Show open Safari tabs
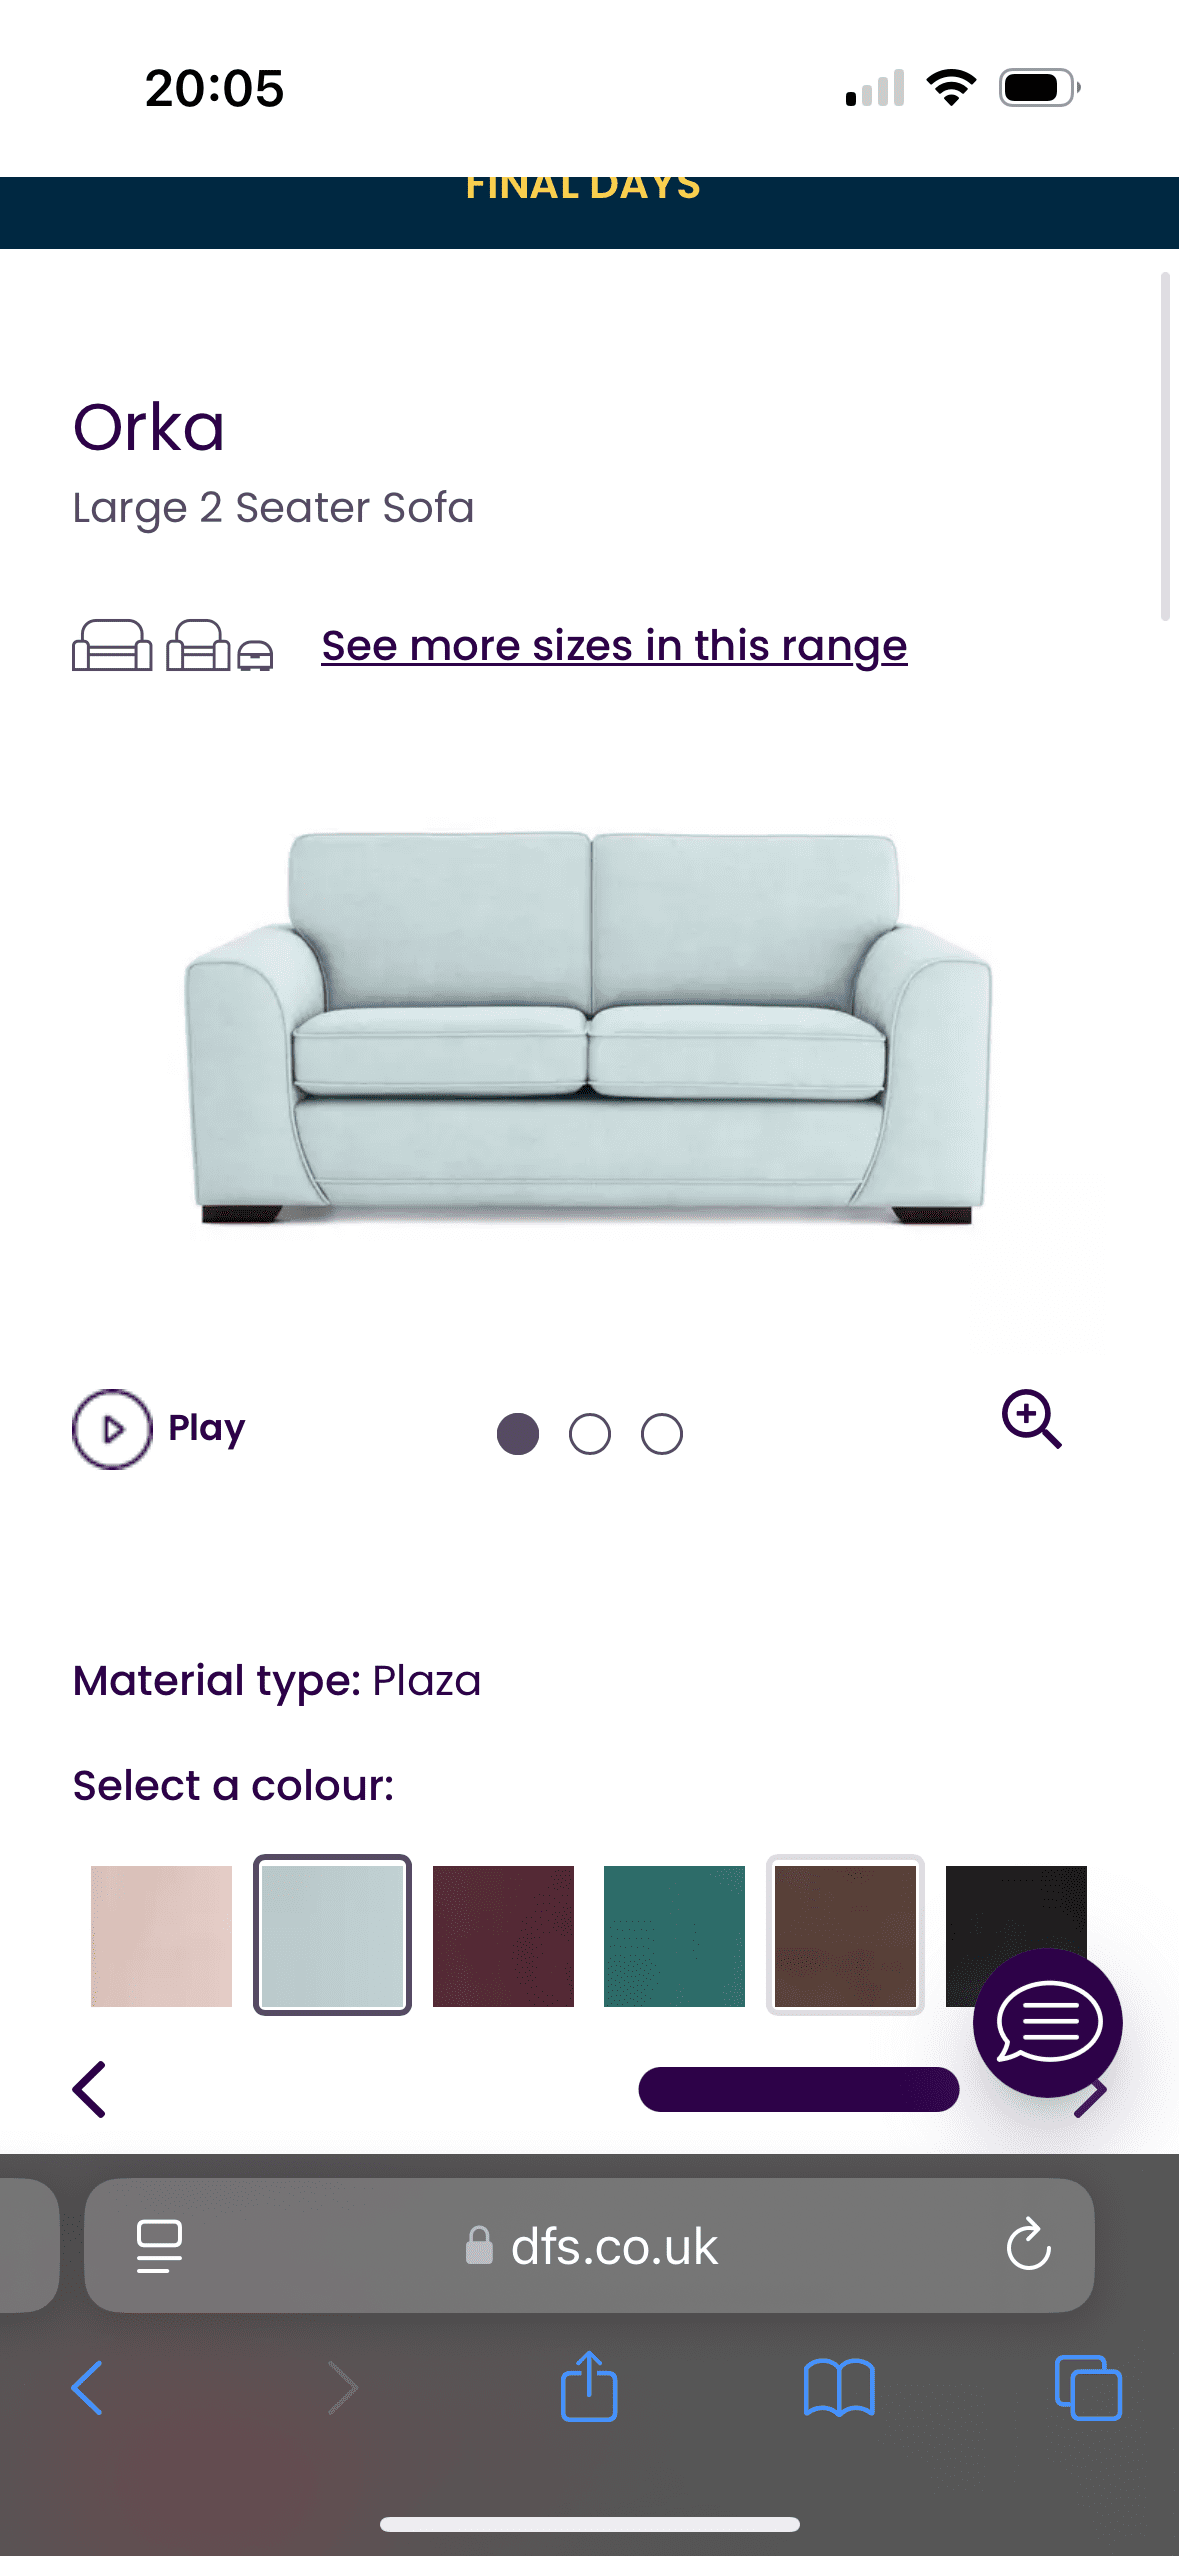Image resolution: width=1179 pixels, height=2556 pixels. click(x=1088, y=2388)
